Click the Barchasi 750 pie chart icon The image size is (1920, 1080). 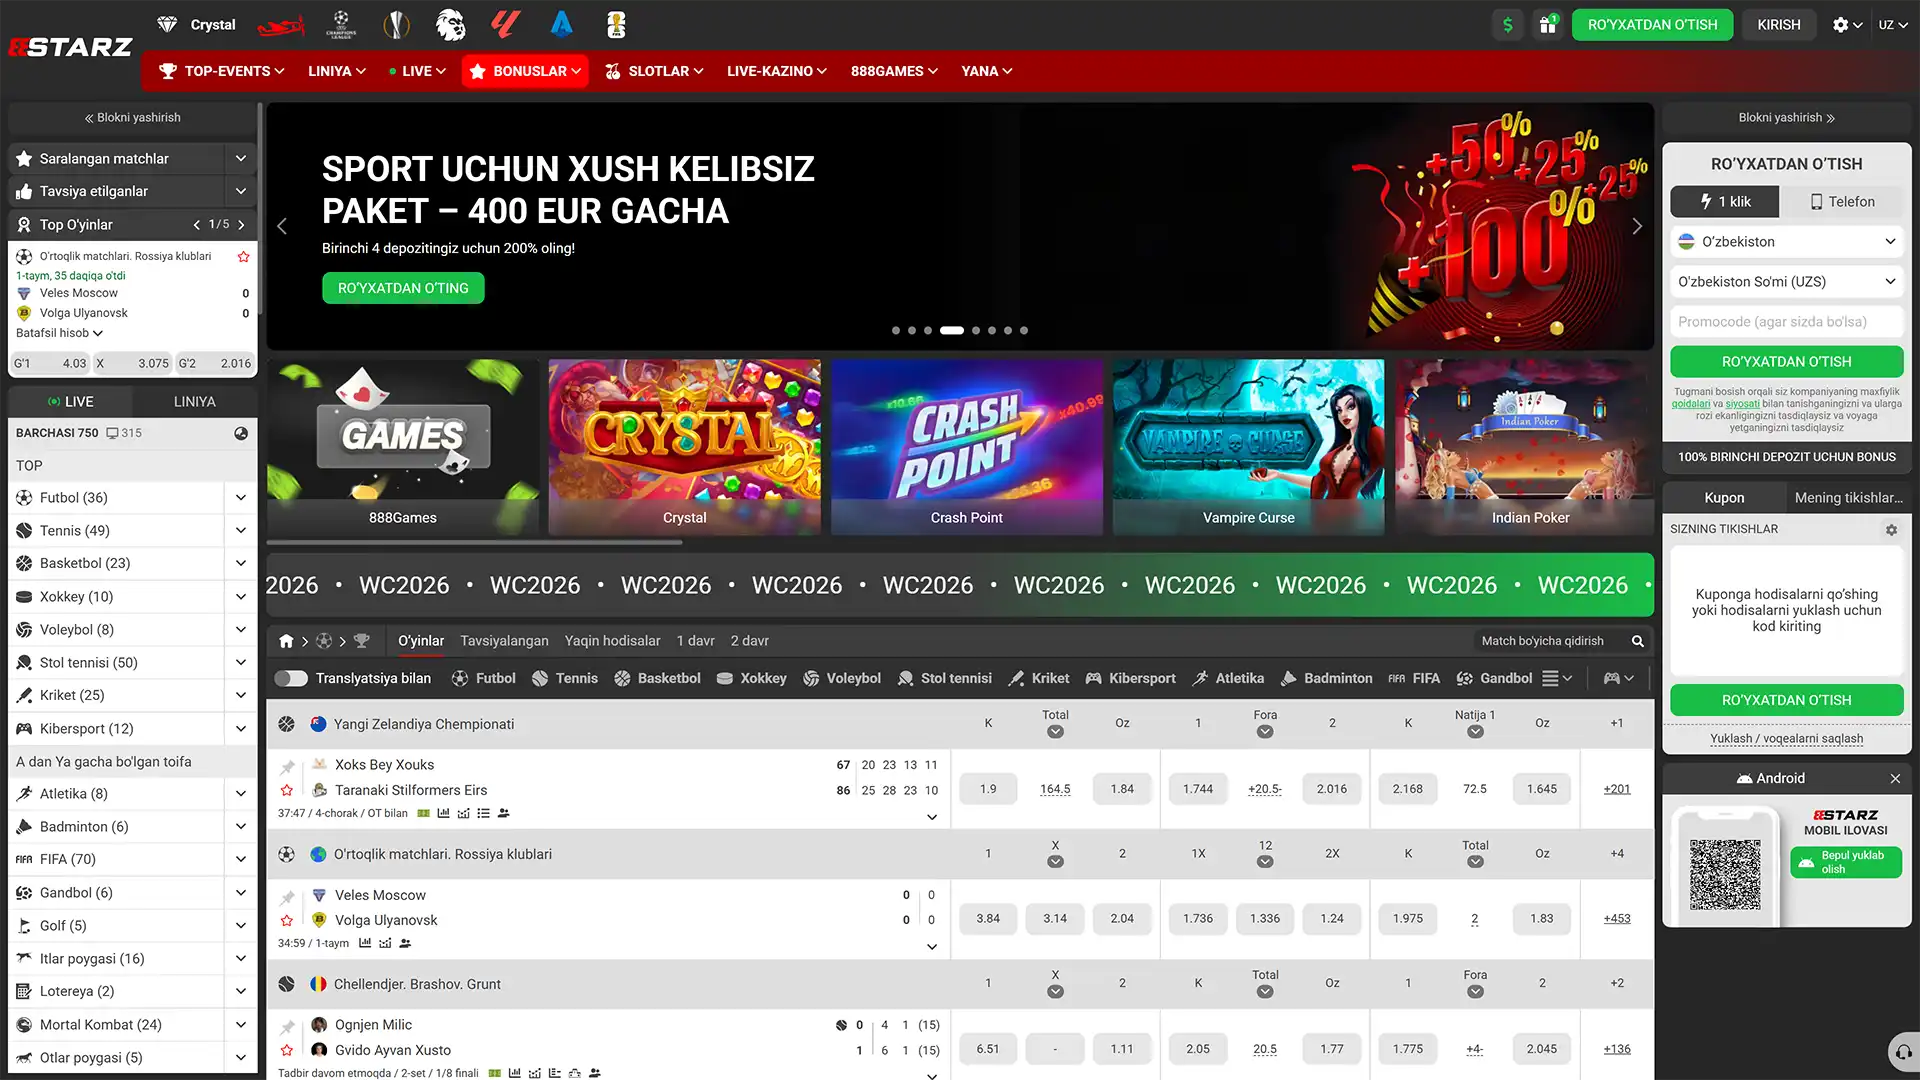pyautogui.click(x=241, y=434)
